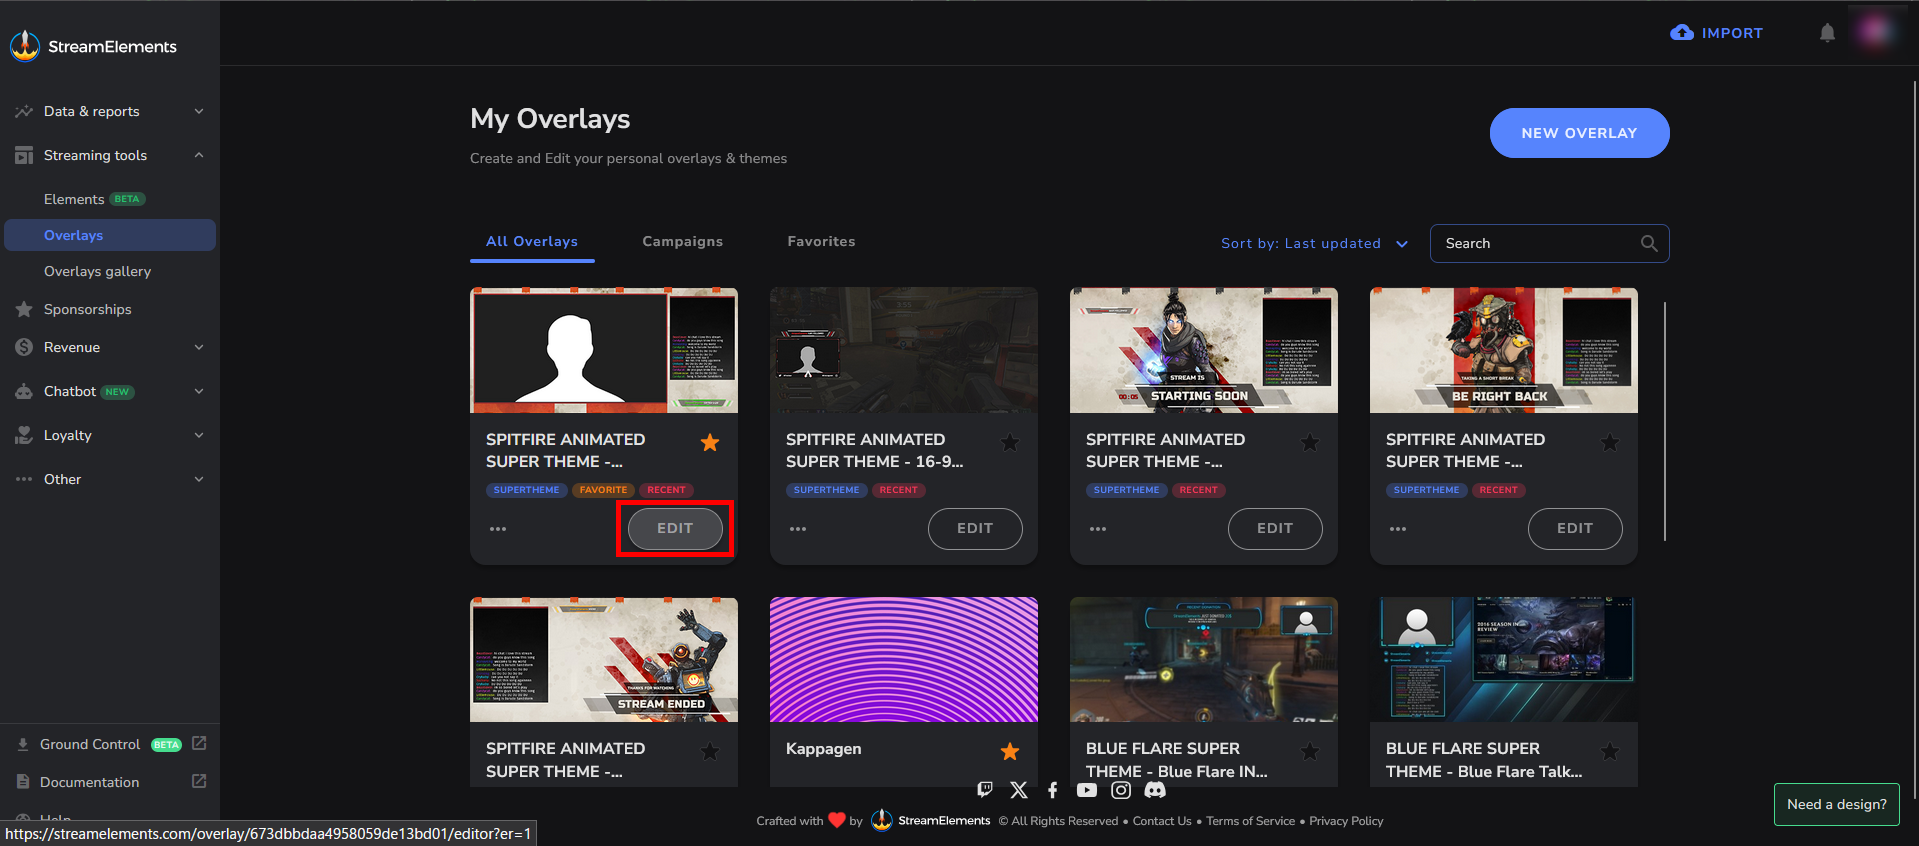The width and height of the screenshot is (1919, 846).
Task: Click external link icon next to Ground Control
Action: click(x=199, y=743)
